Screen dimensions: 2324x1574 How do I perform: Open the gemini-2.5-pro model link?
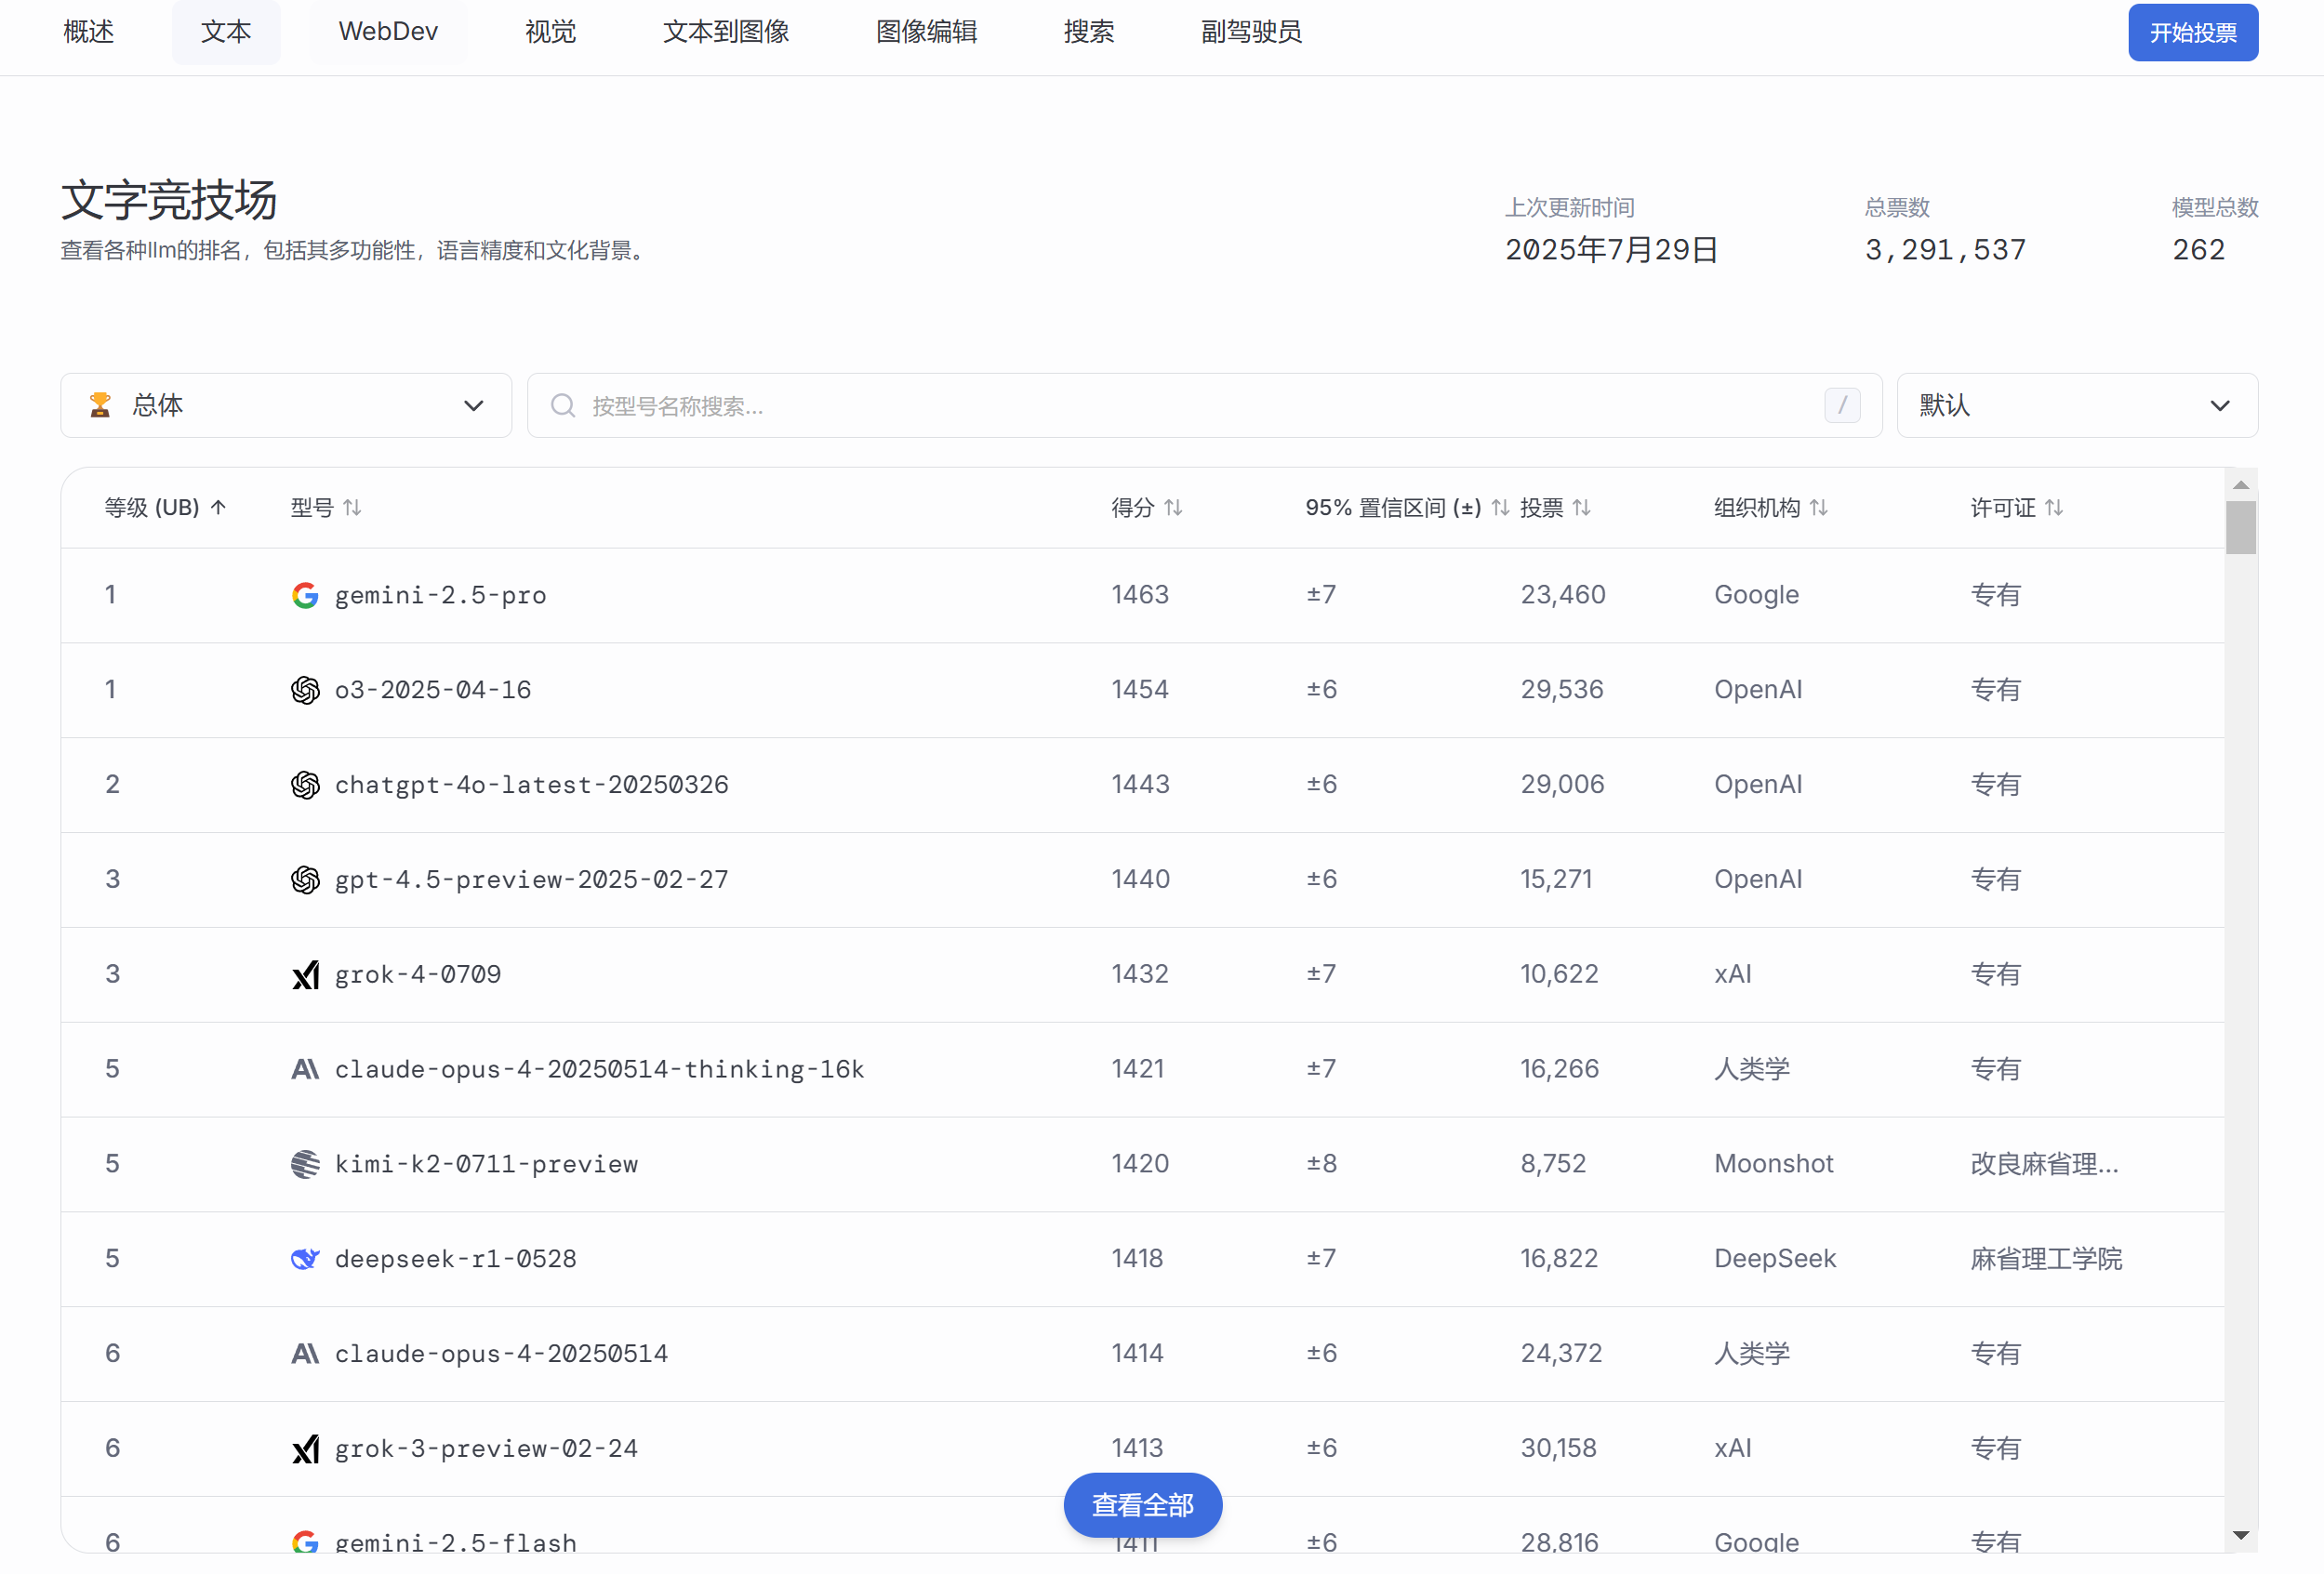440,595
